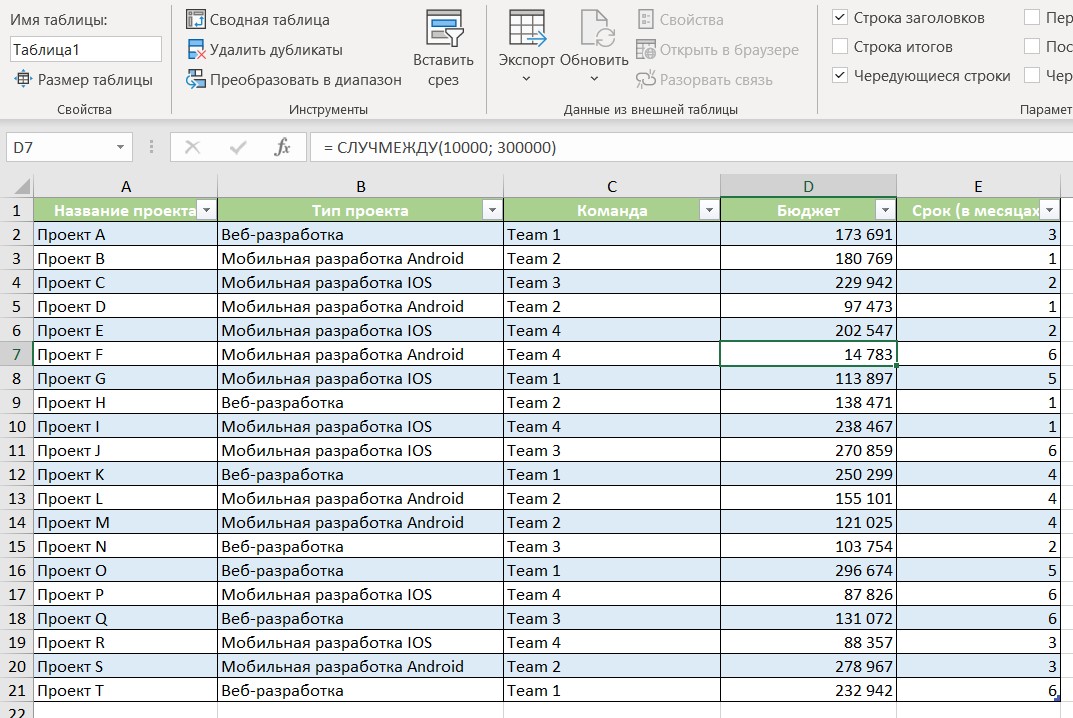Select row 12 header
The image size is (1073, 718).
tap(16, 474)
